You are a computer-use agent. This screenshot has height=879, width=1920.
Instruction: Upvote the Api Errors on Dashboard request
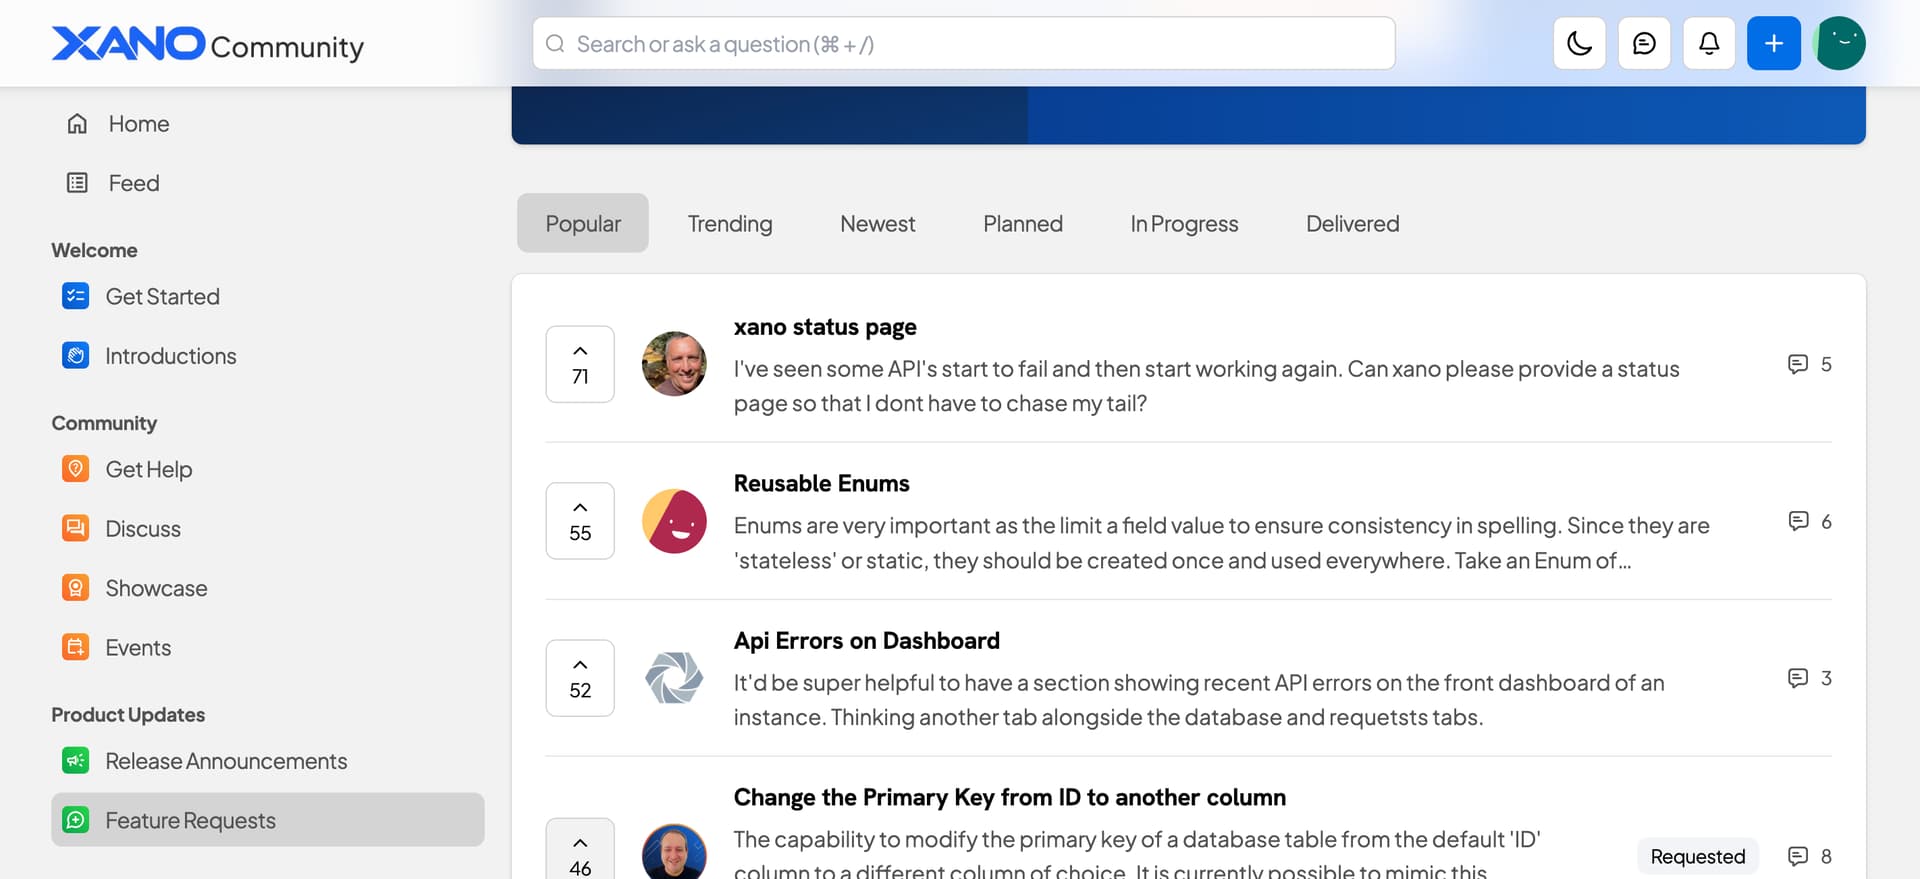click(580, 678)
